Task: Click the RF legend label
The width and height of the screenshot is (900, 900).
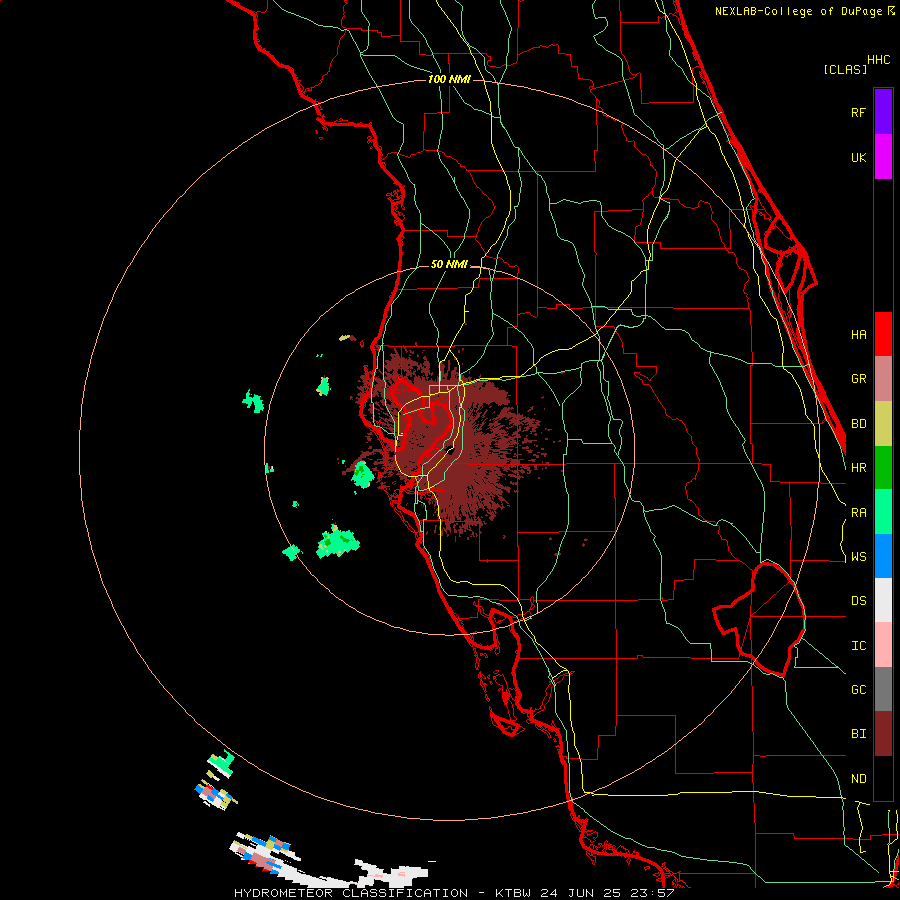Action: [x=858, y=112]
